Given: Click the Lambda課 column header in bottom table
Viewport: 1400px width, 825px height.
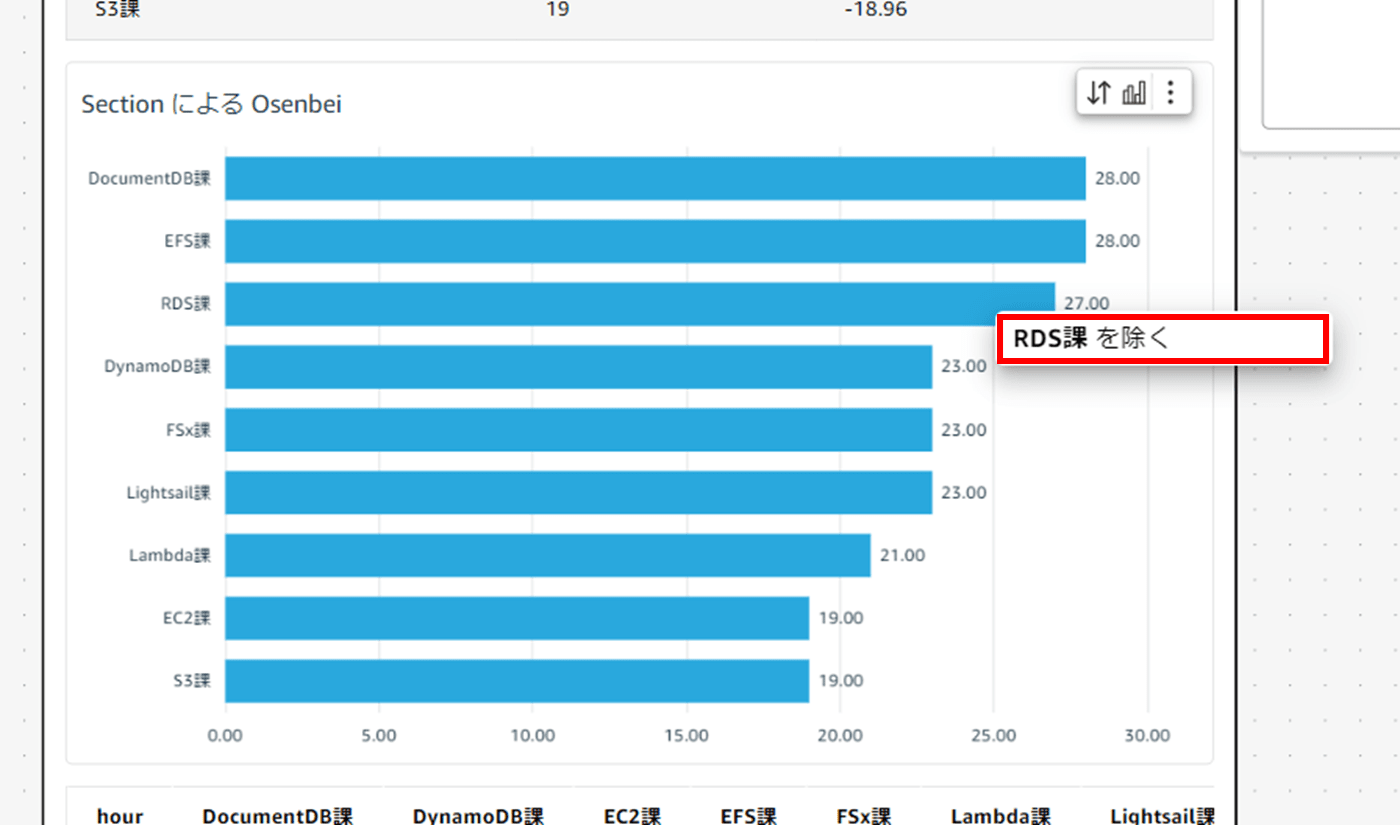Looking at the screenshot, I should [1001, 815].
